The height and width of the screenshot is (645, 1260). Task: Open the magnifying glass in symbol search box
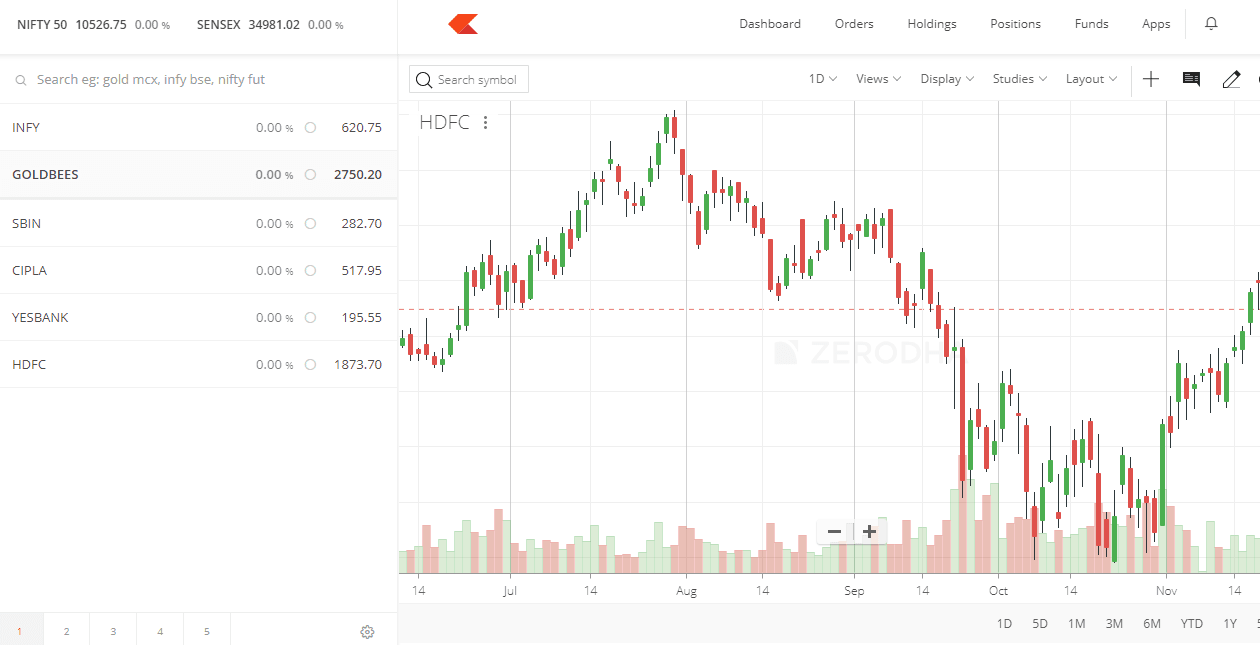click(x=424, y=79)
